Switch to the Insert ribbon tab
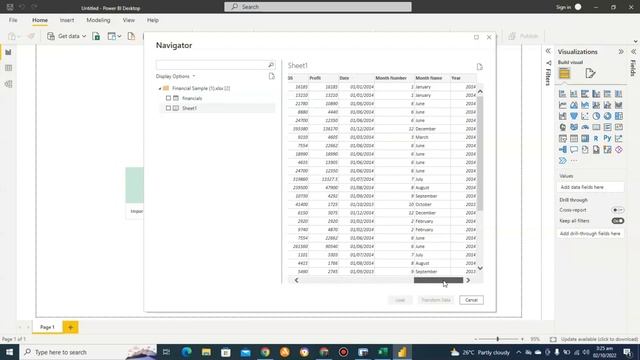The height and width of the screenshot is (360, 640). (x=67, y=20)
